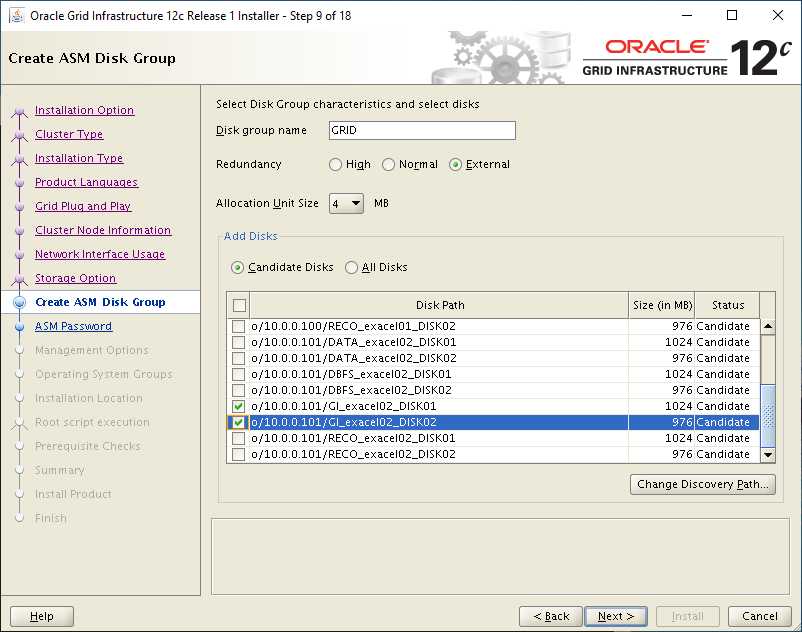Toggle the select-all checkbox in table header
802x632 pixels.
239,305
